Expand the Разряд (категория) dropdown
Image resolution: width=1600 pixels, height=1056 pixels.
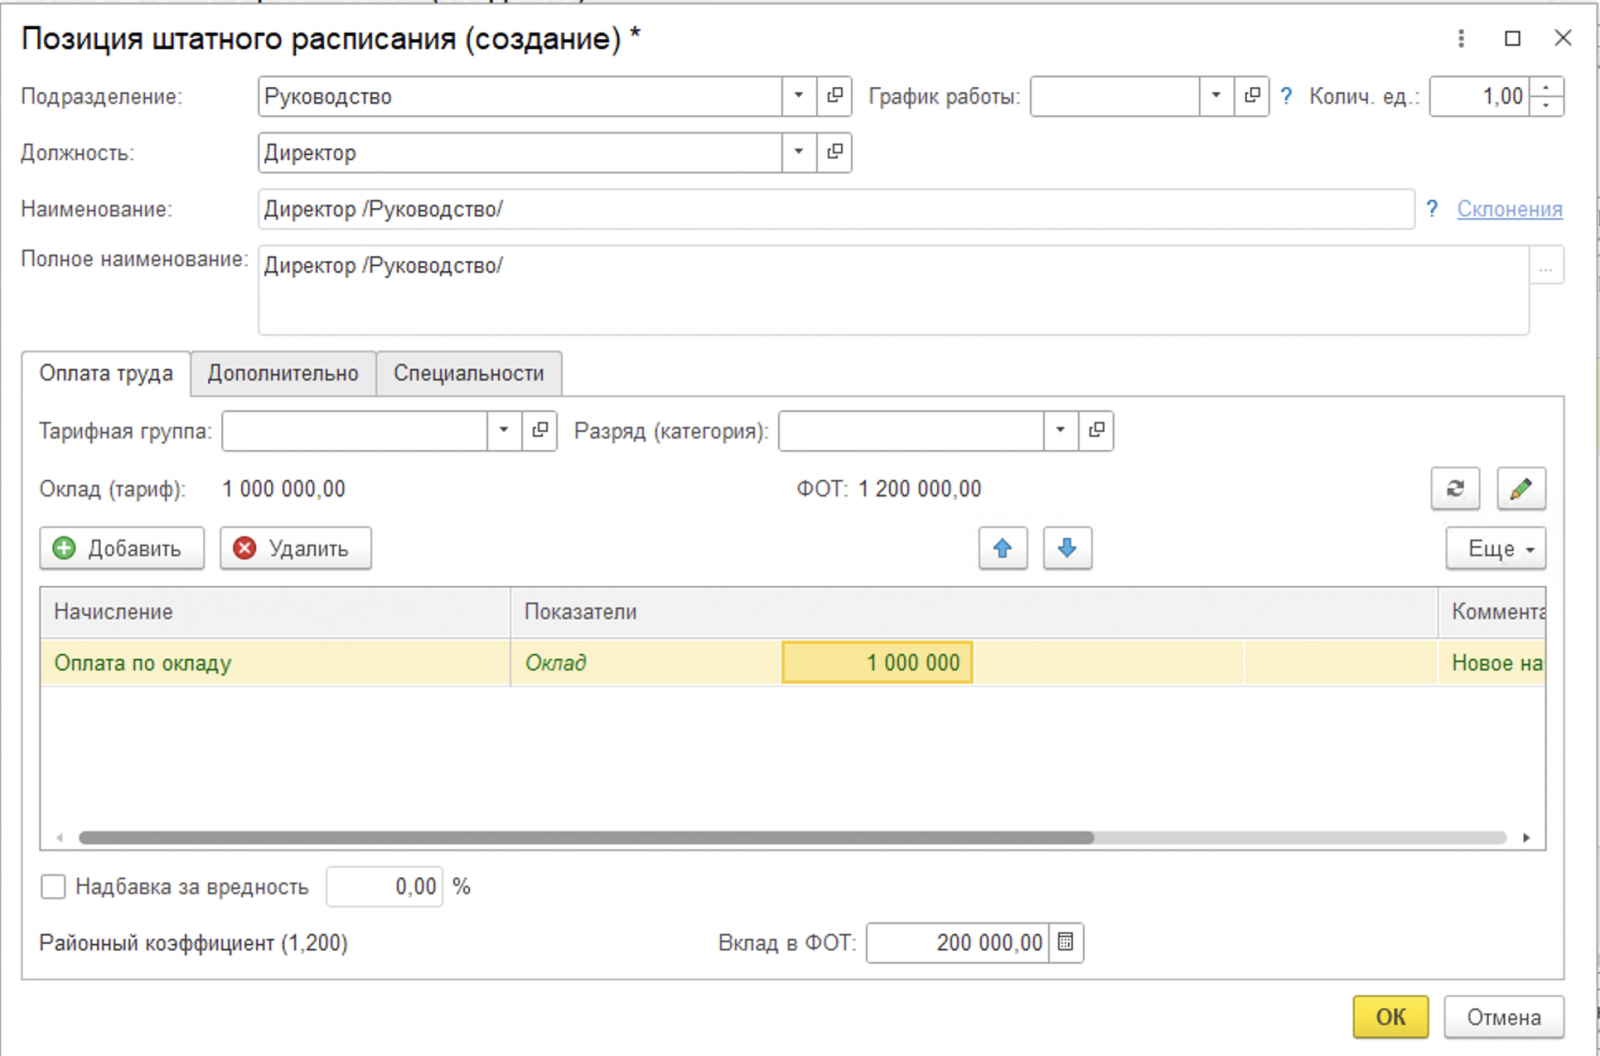click(1061, 430)
